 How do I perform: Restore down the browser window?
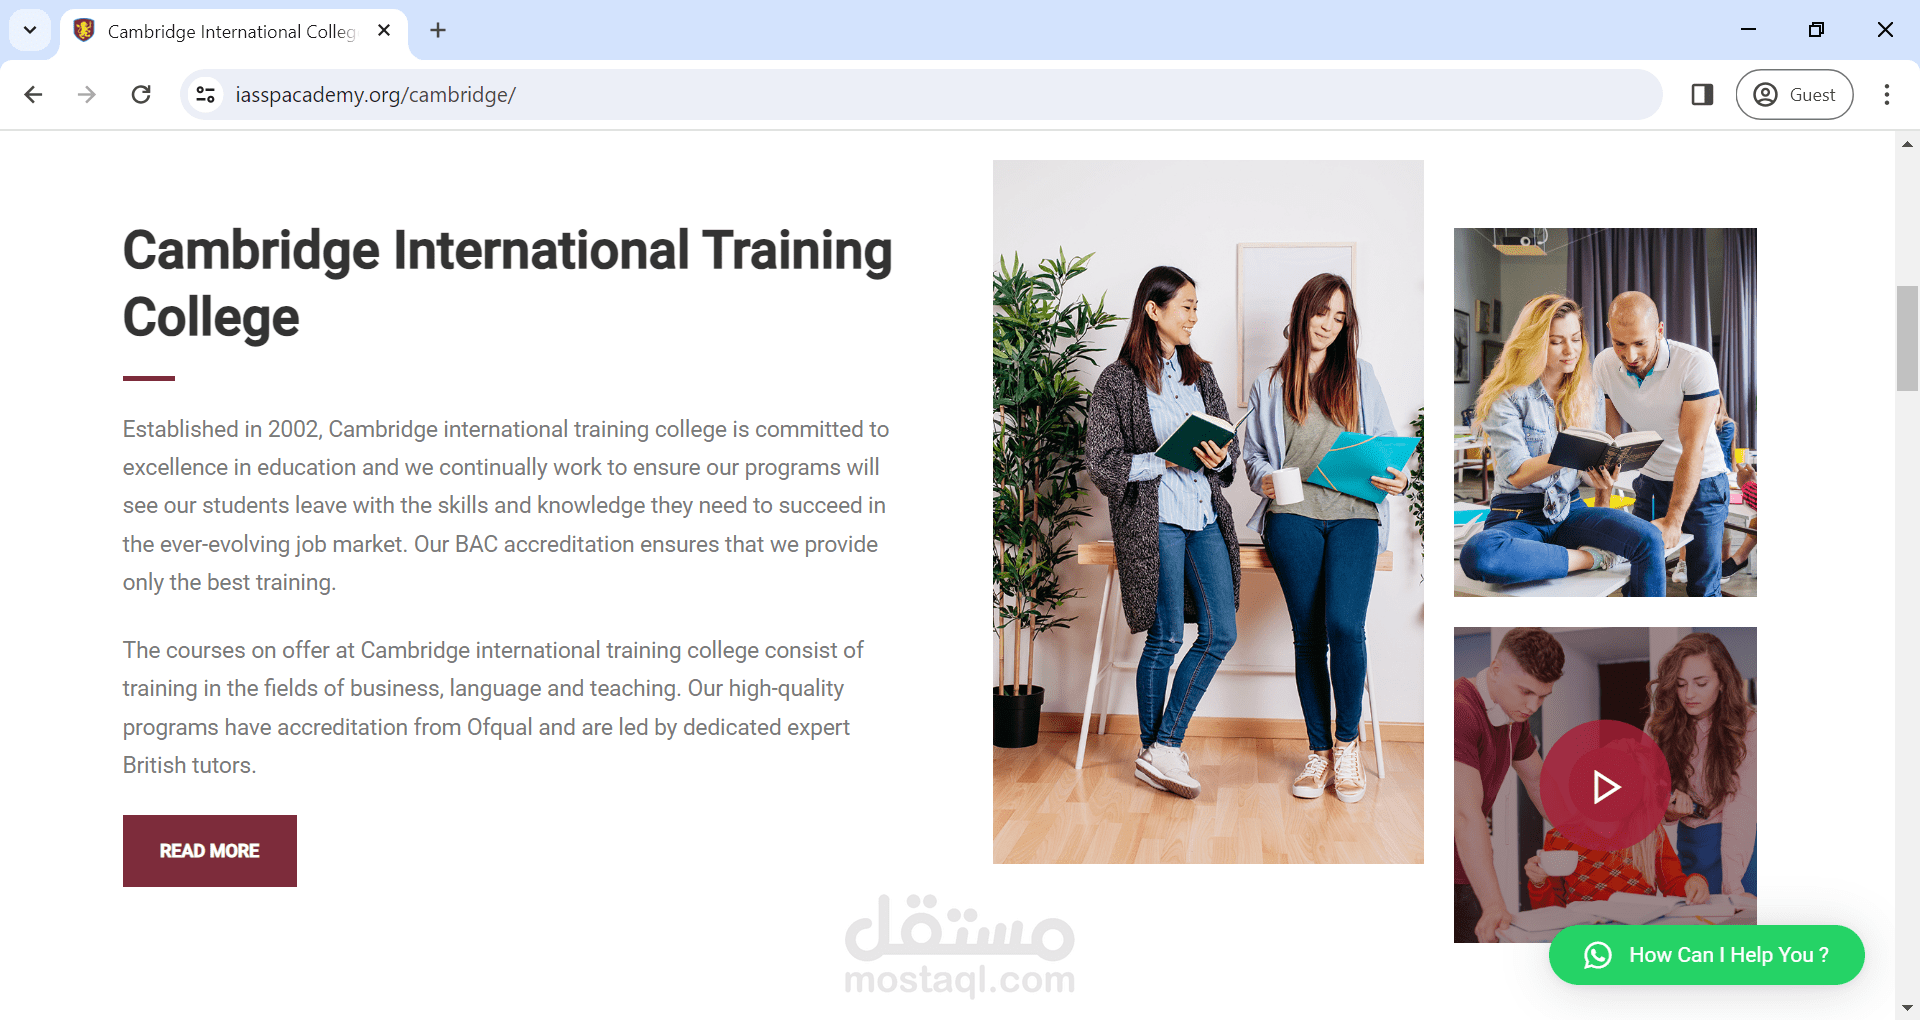(x=1816, y=30)
